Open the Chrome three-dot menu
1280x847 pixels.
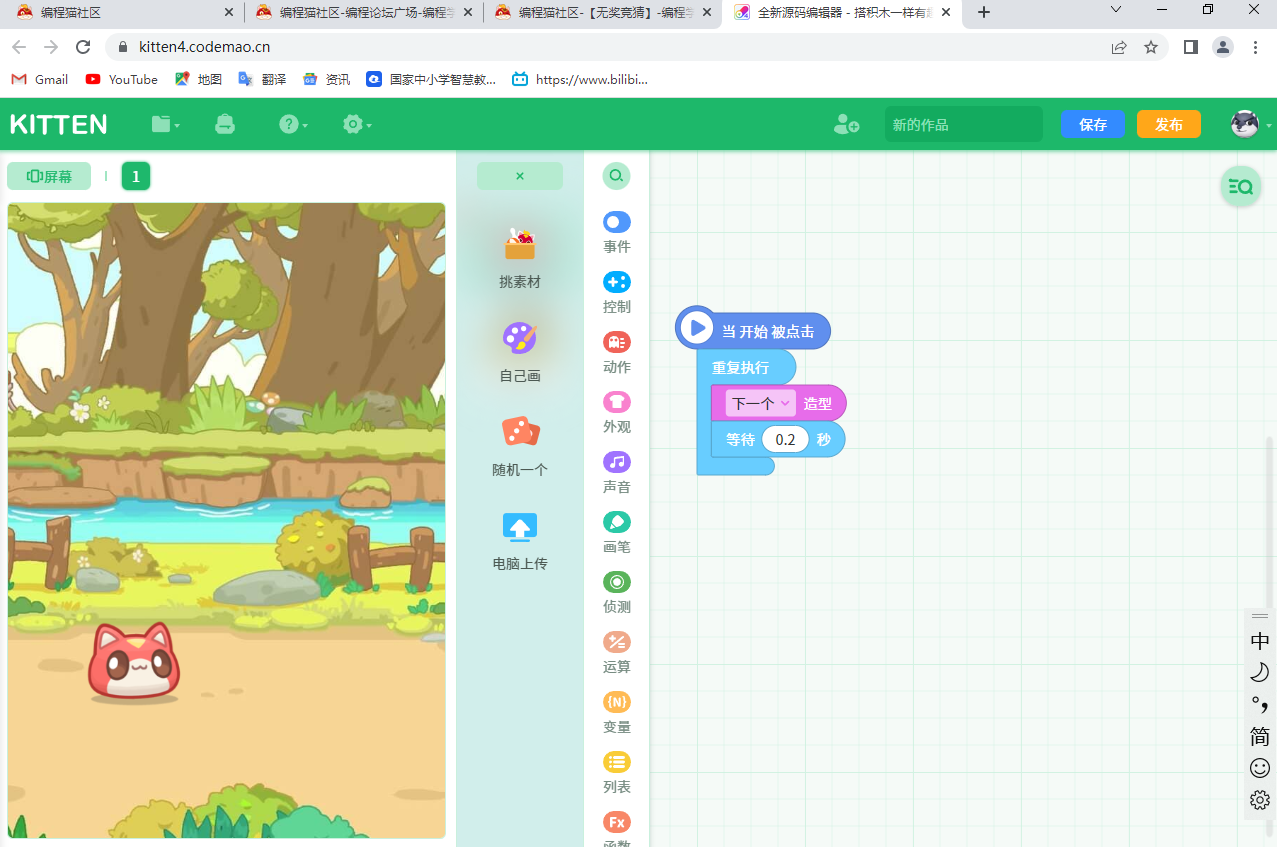point(1255,47)
